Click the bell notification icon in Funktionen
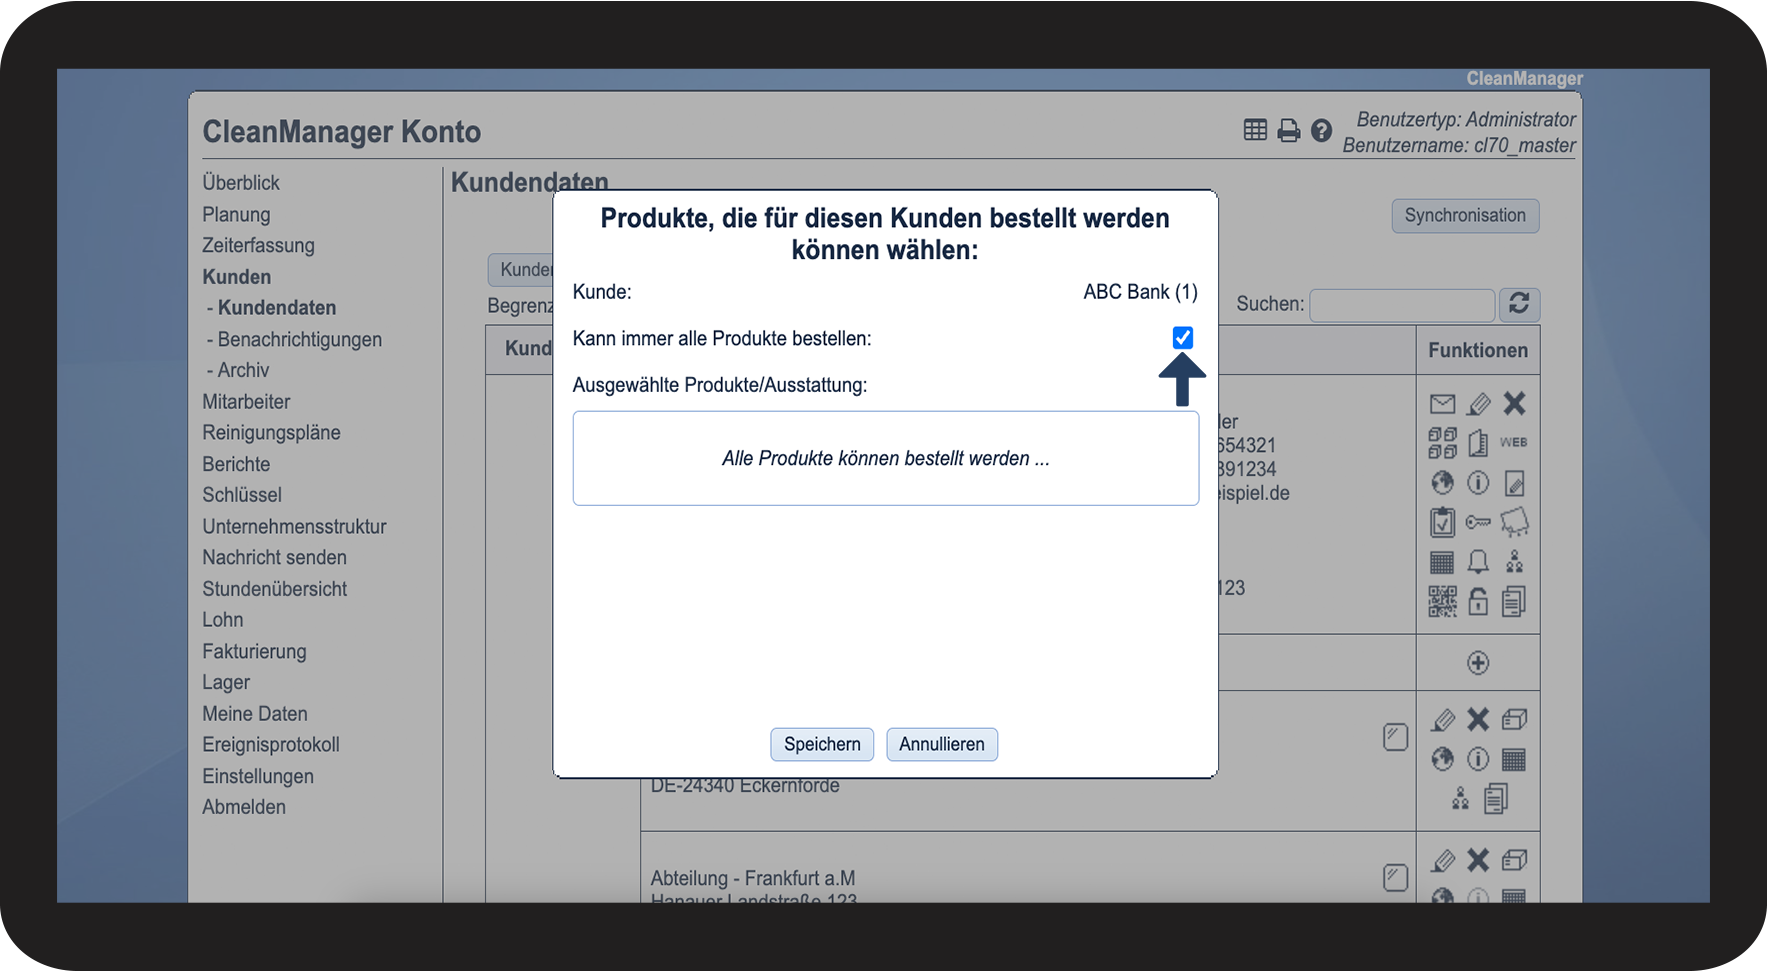 pyautogui.click(x=1478, y=562)
